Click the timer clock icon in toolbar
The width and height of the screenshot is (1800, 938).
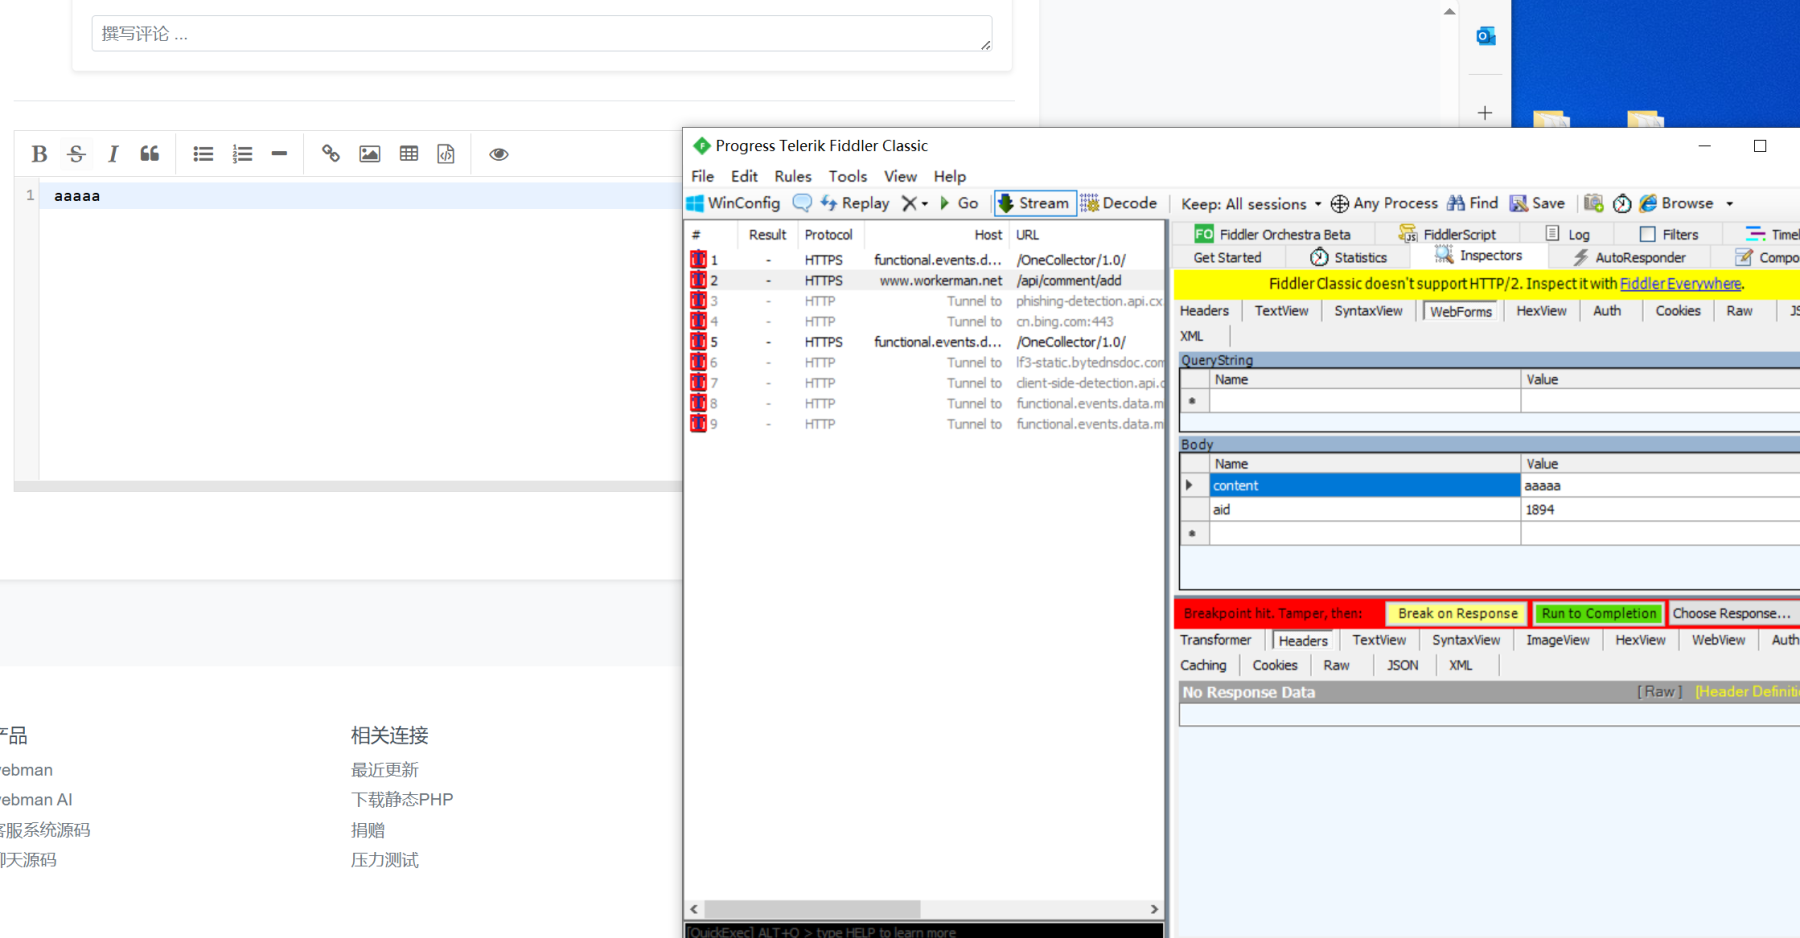point(1622,203)
